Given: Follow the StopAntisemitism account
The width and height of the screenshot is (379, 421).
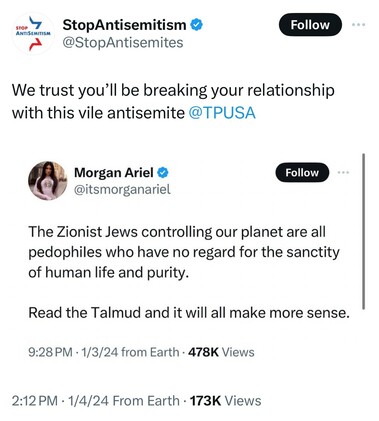Looking at the screenshot, I should click(310, 25).
